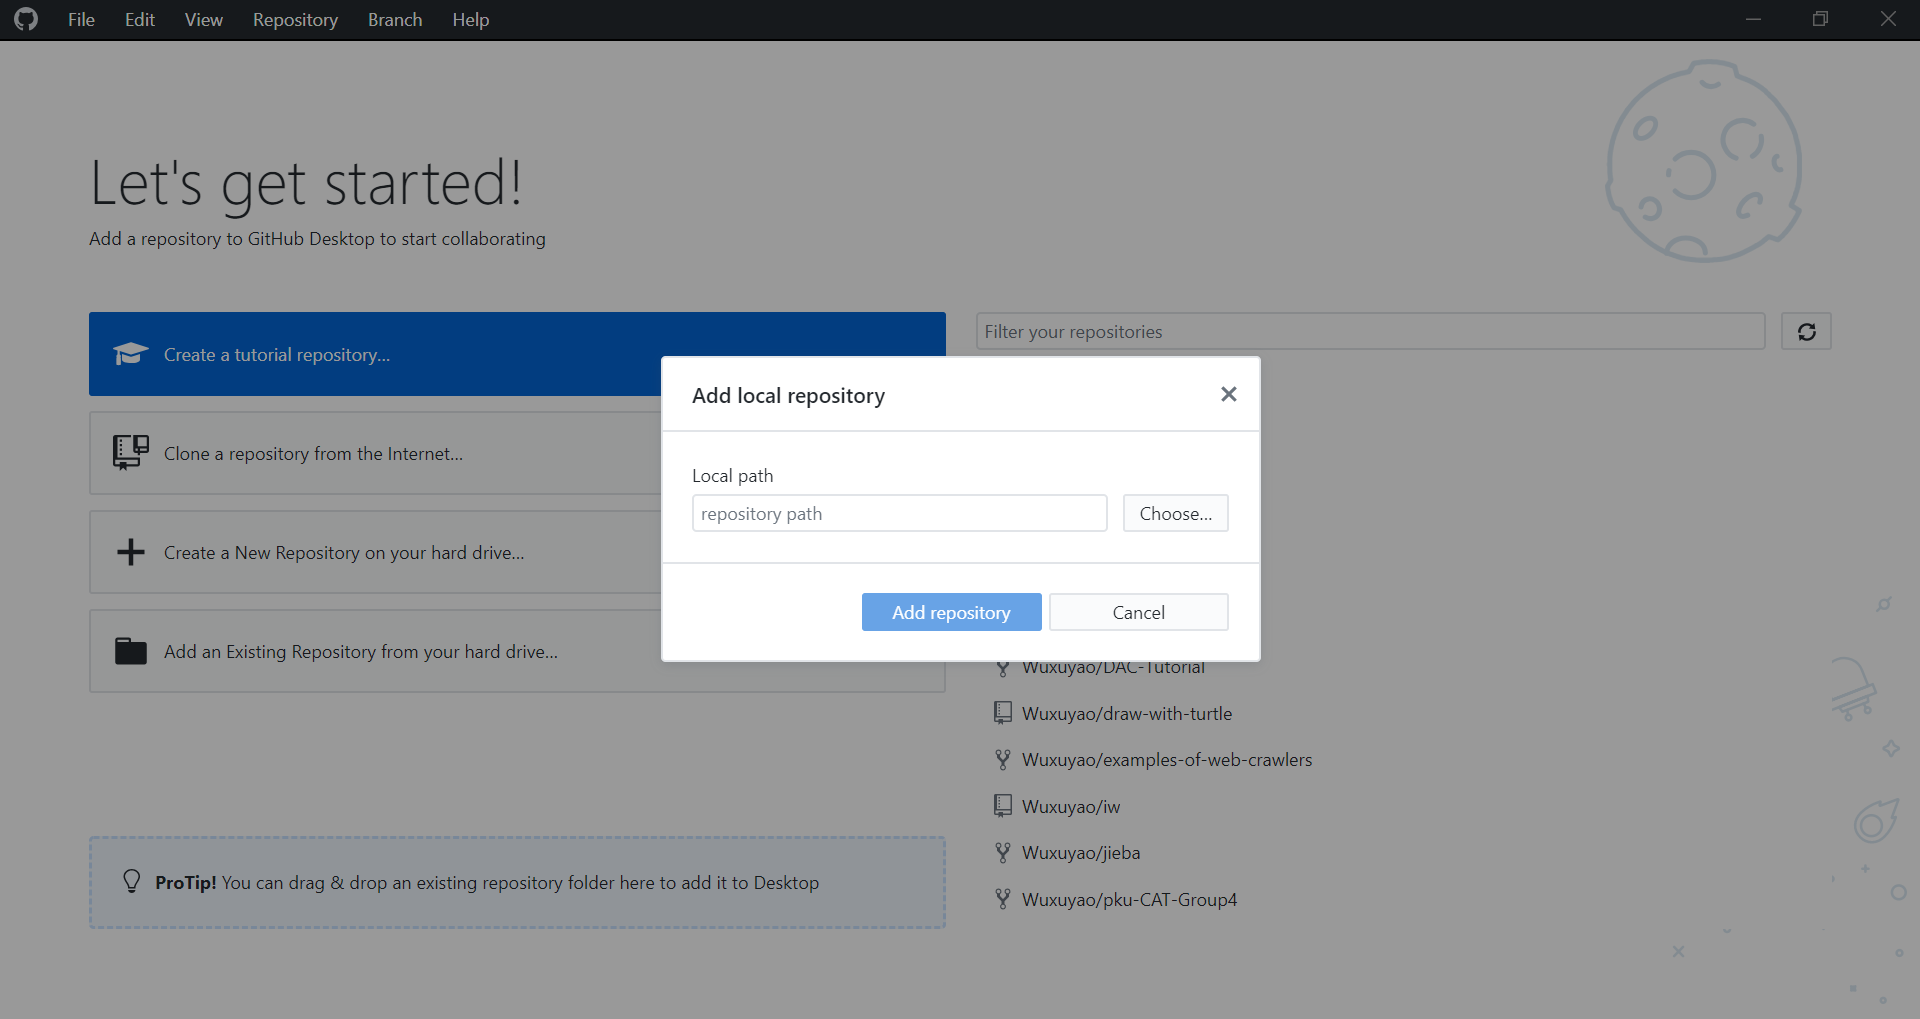The width and height of the screenshot is (1920, 1019).
Task: Click the lightbulb icon in the ProTip box
Action: pyautogui.click(x=131, y=882)
